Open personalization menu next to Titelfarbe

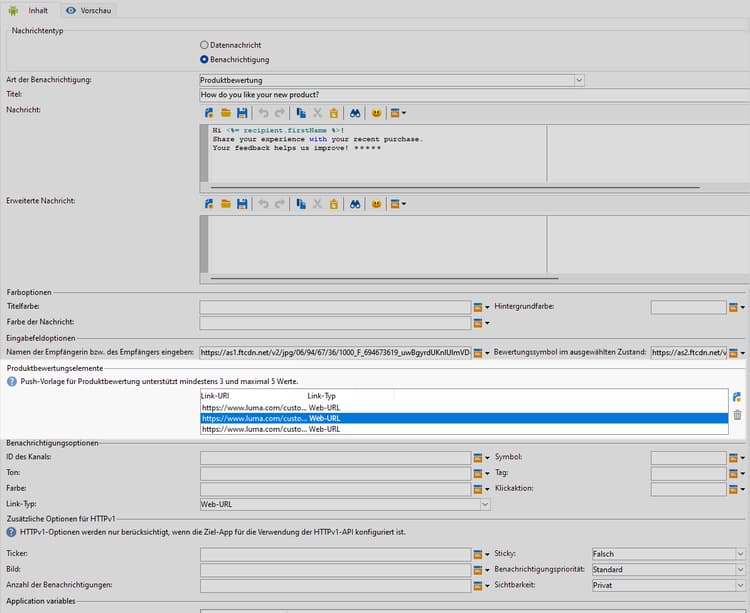tap(481, 307)
